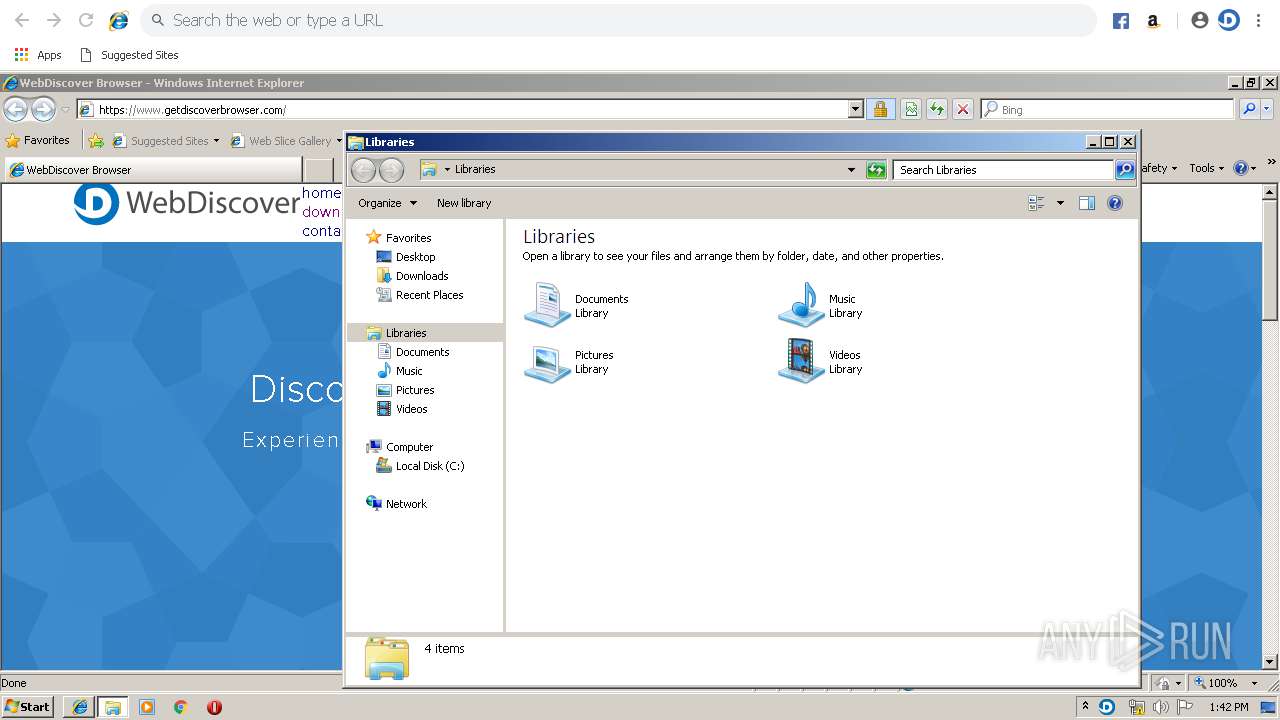Expand the view options dropdown arrow
This screenshot has height=720, width=1280.
1060,203
